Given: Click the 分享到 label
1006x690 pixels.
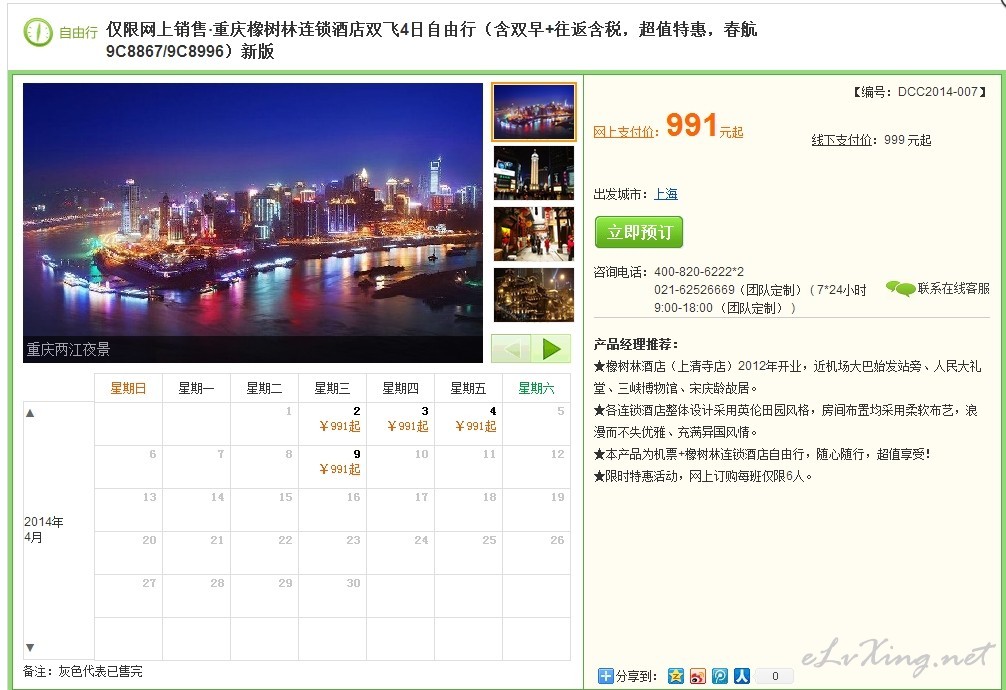Looking at the screenshot, I should (x=636, y=677).
